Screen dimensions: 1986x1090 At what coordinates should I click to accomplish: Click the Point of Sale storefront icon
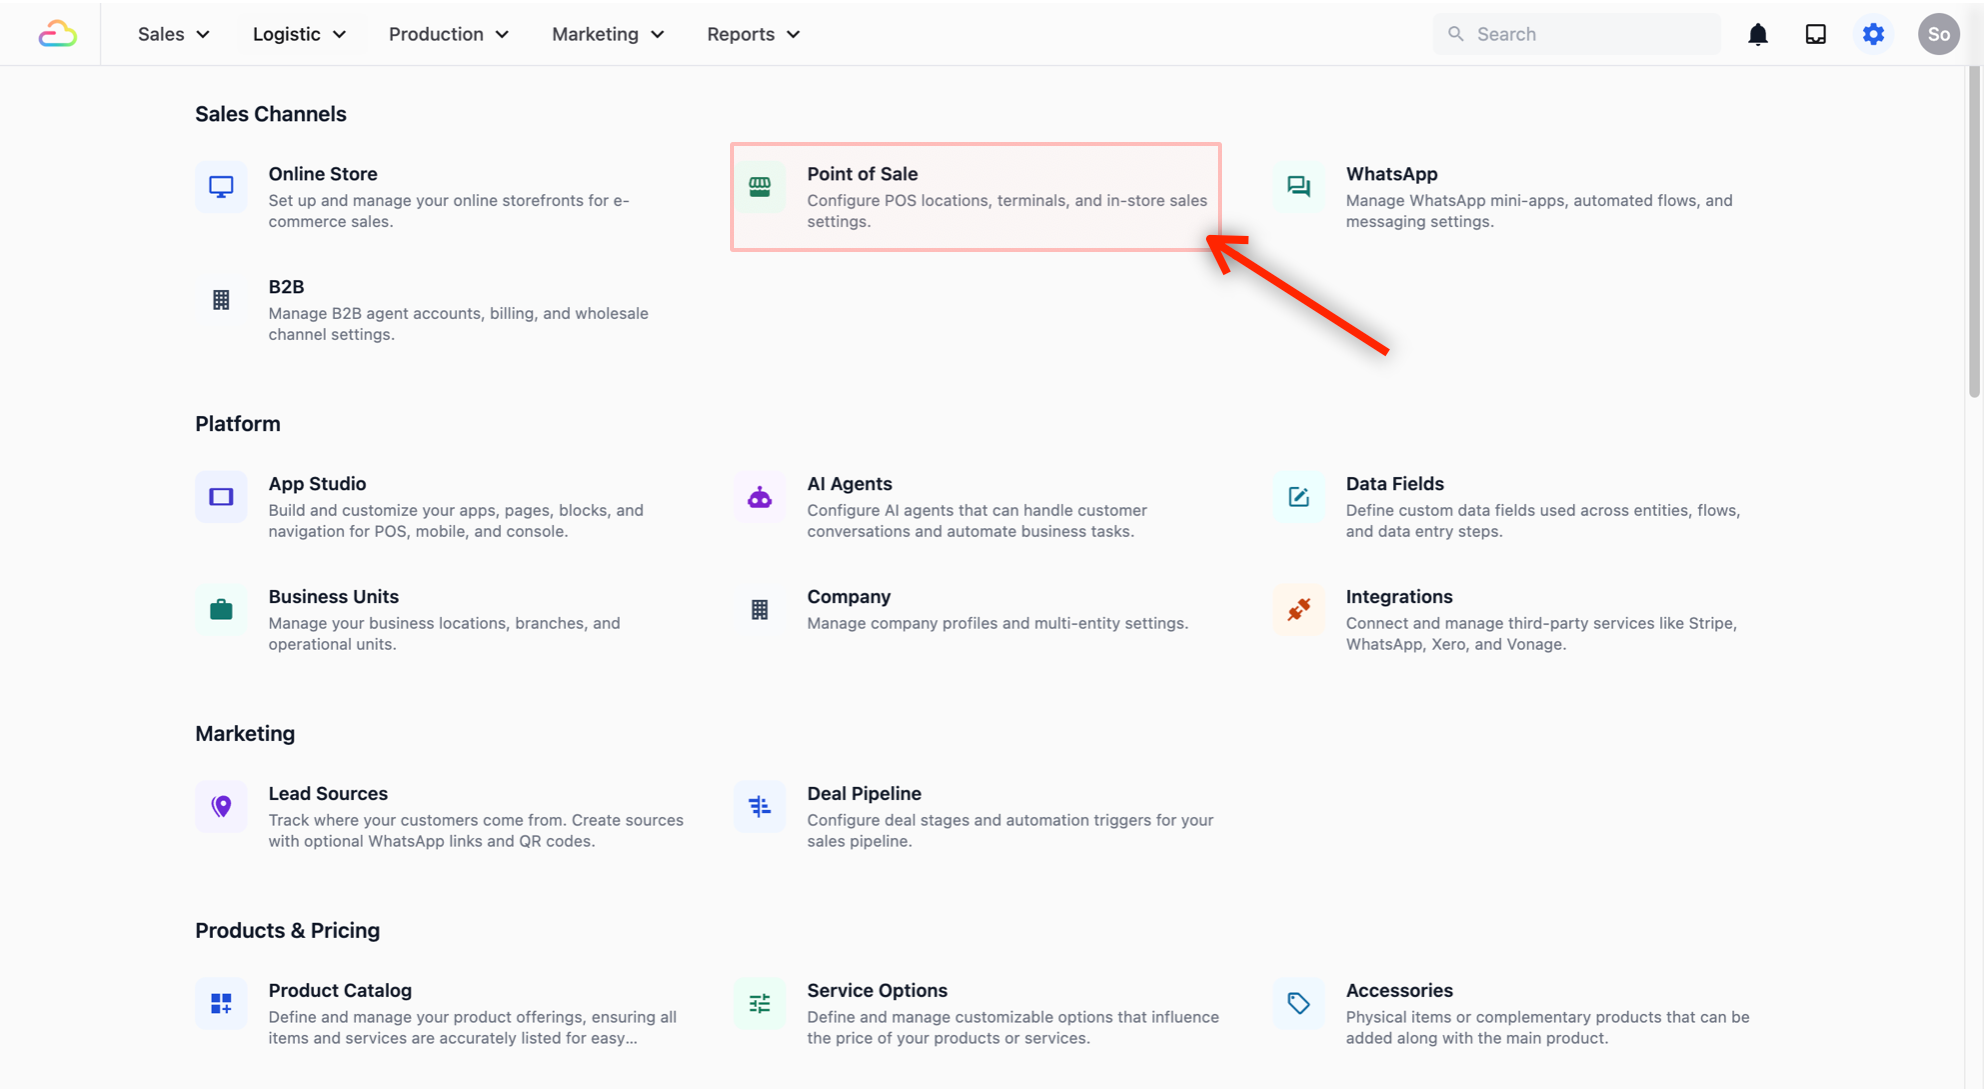760,187
